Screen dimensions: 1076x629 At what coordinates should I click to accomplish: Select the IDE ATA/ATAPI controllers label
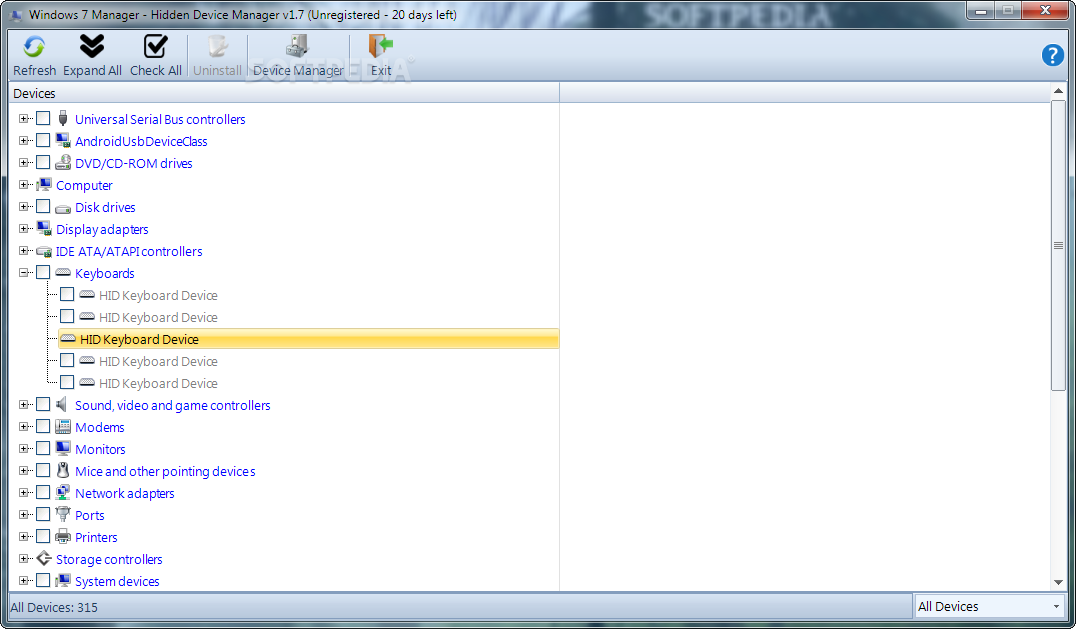tap(129, 252)
